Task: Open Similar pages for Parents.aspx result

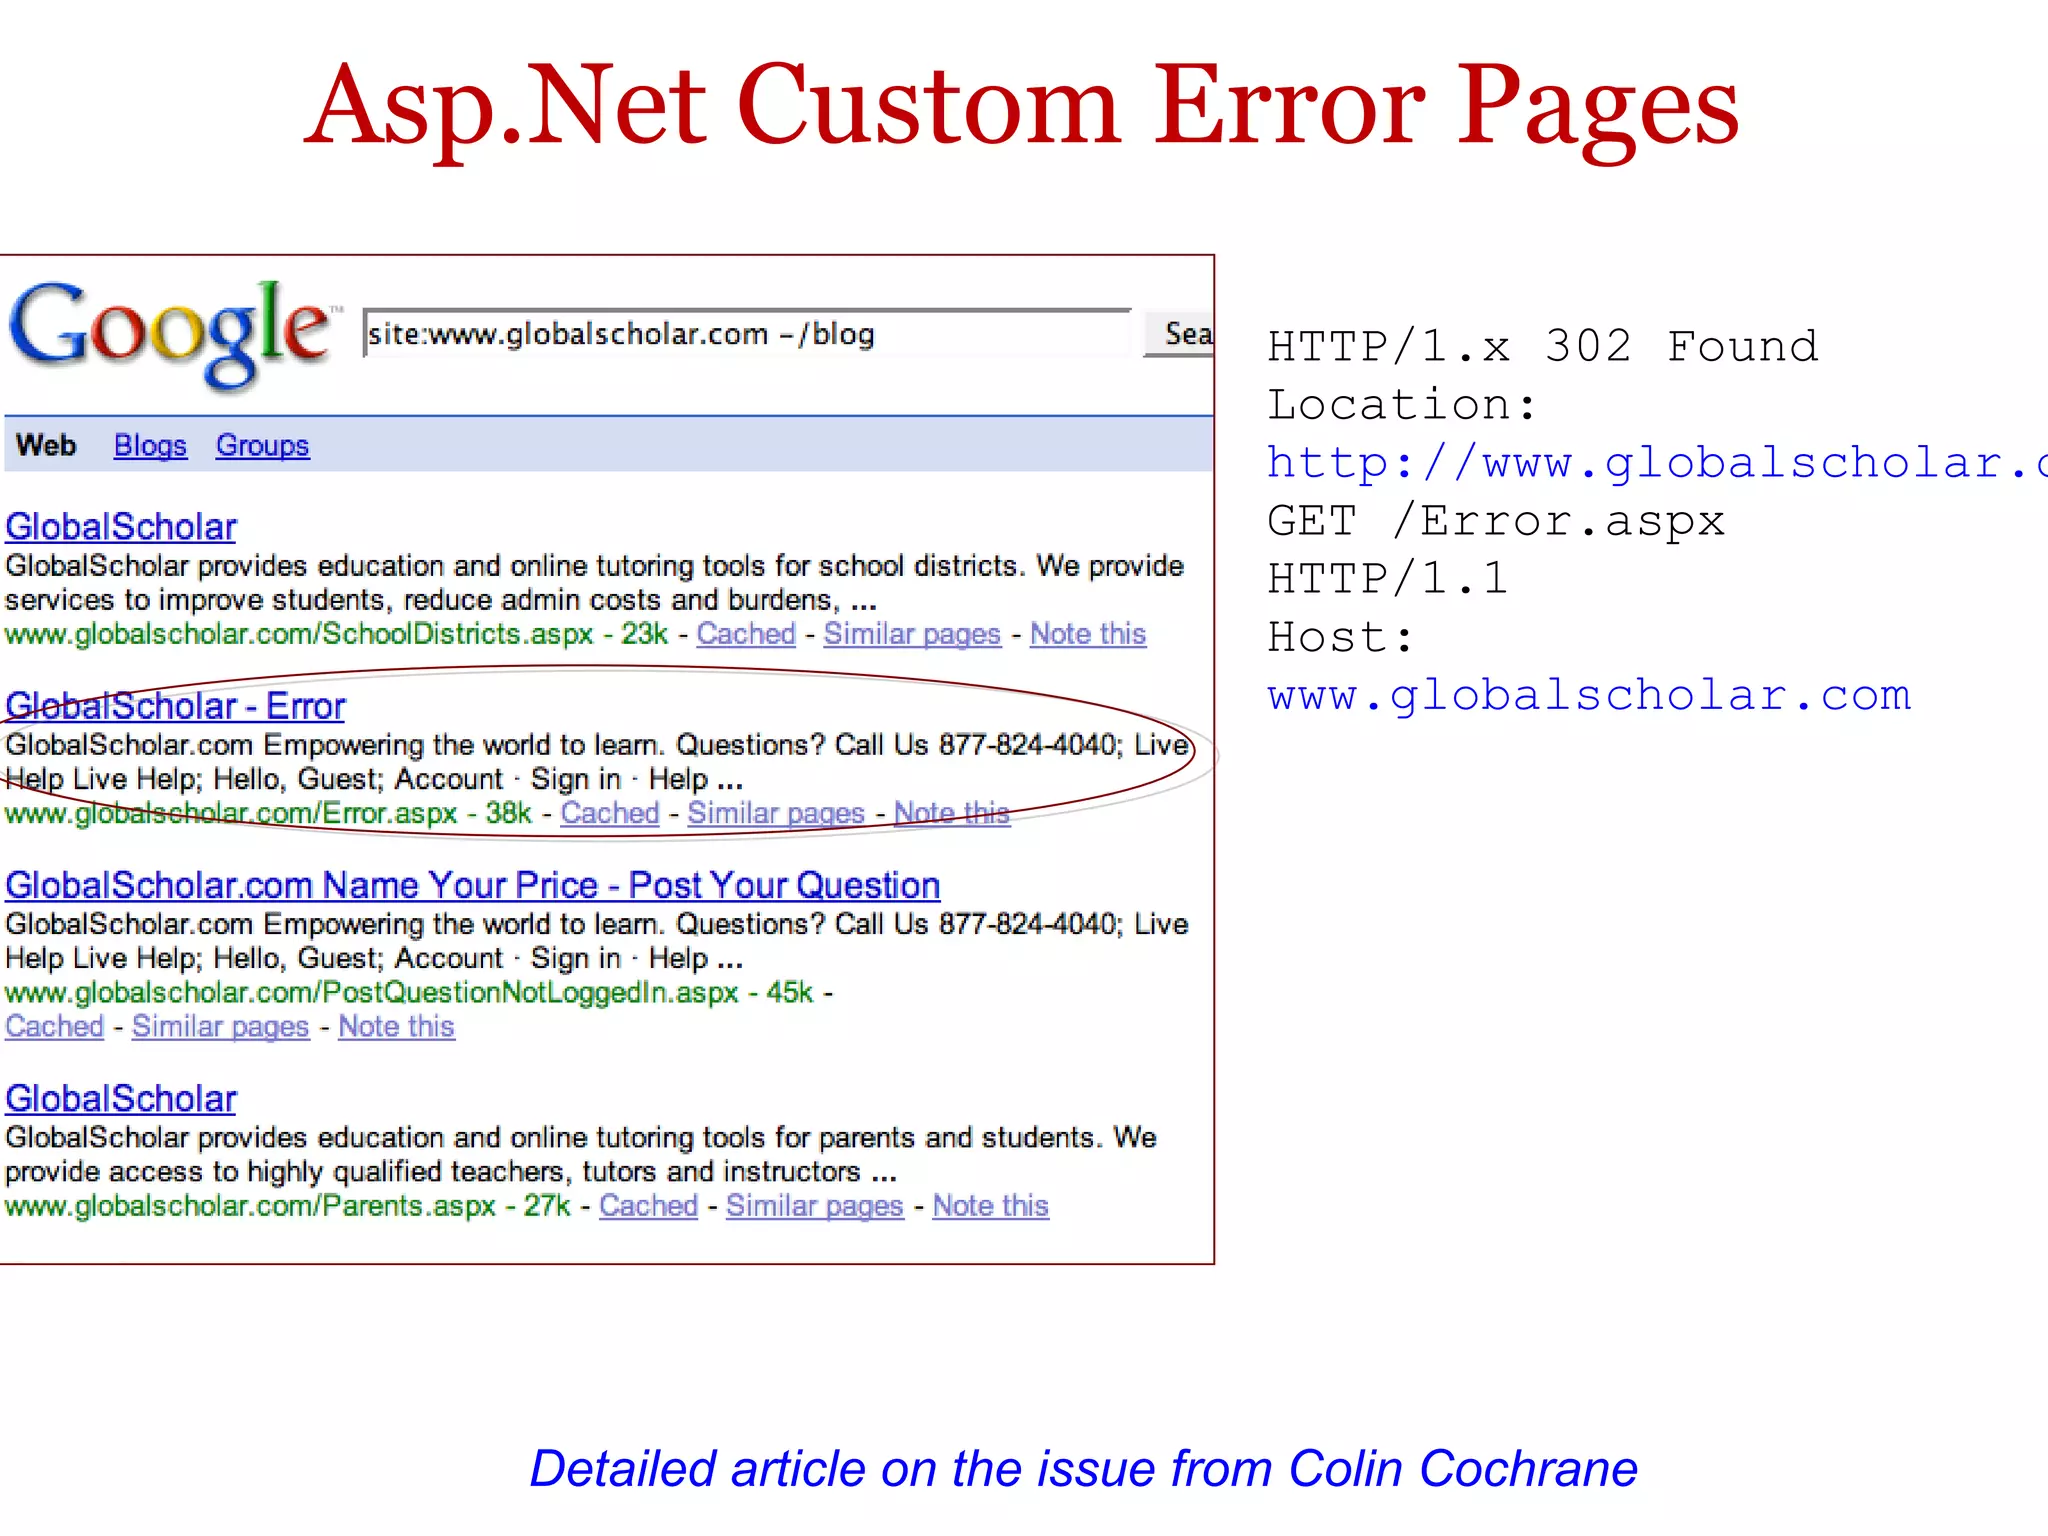Action: pyautogui.click(x=815, y=1206)
